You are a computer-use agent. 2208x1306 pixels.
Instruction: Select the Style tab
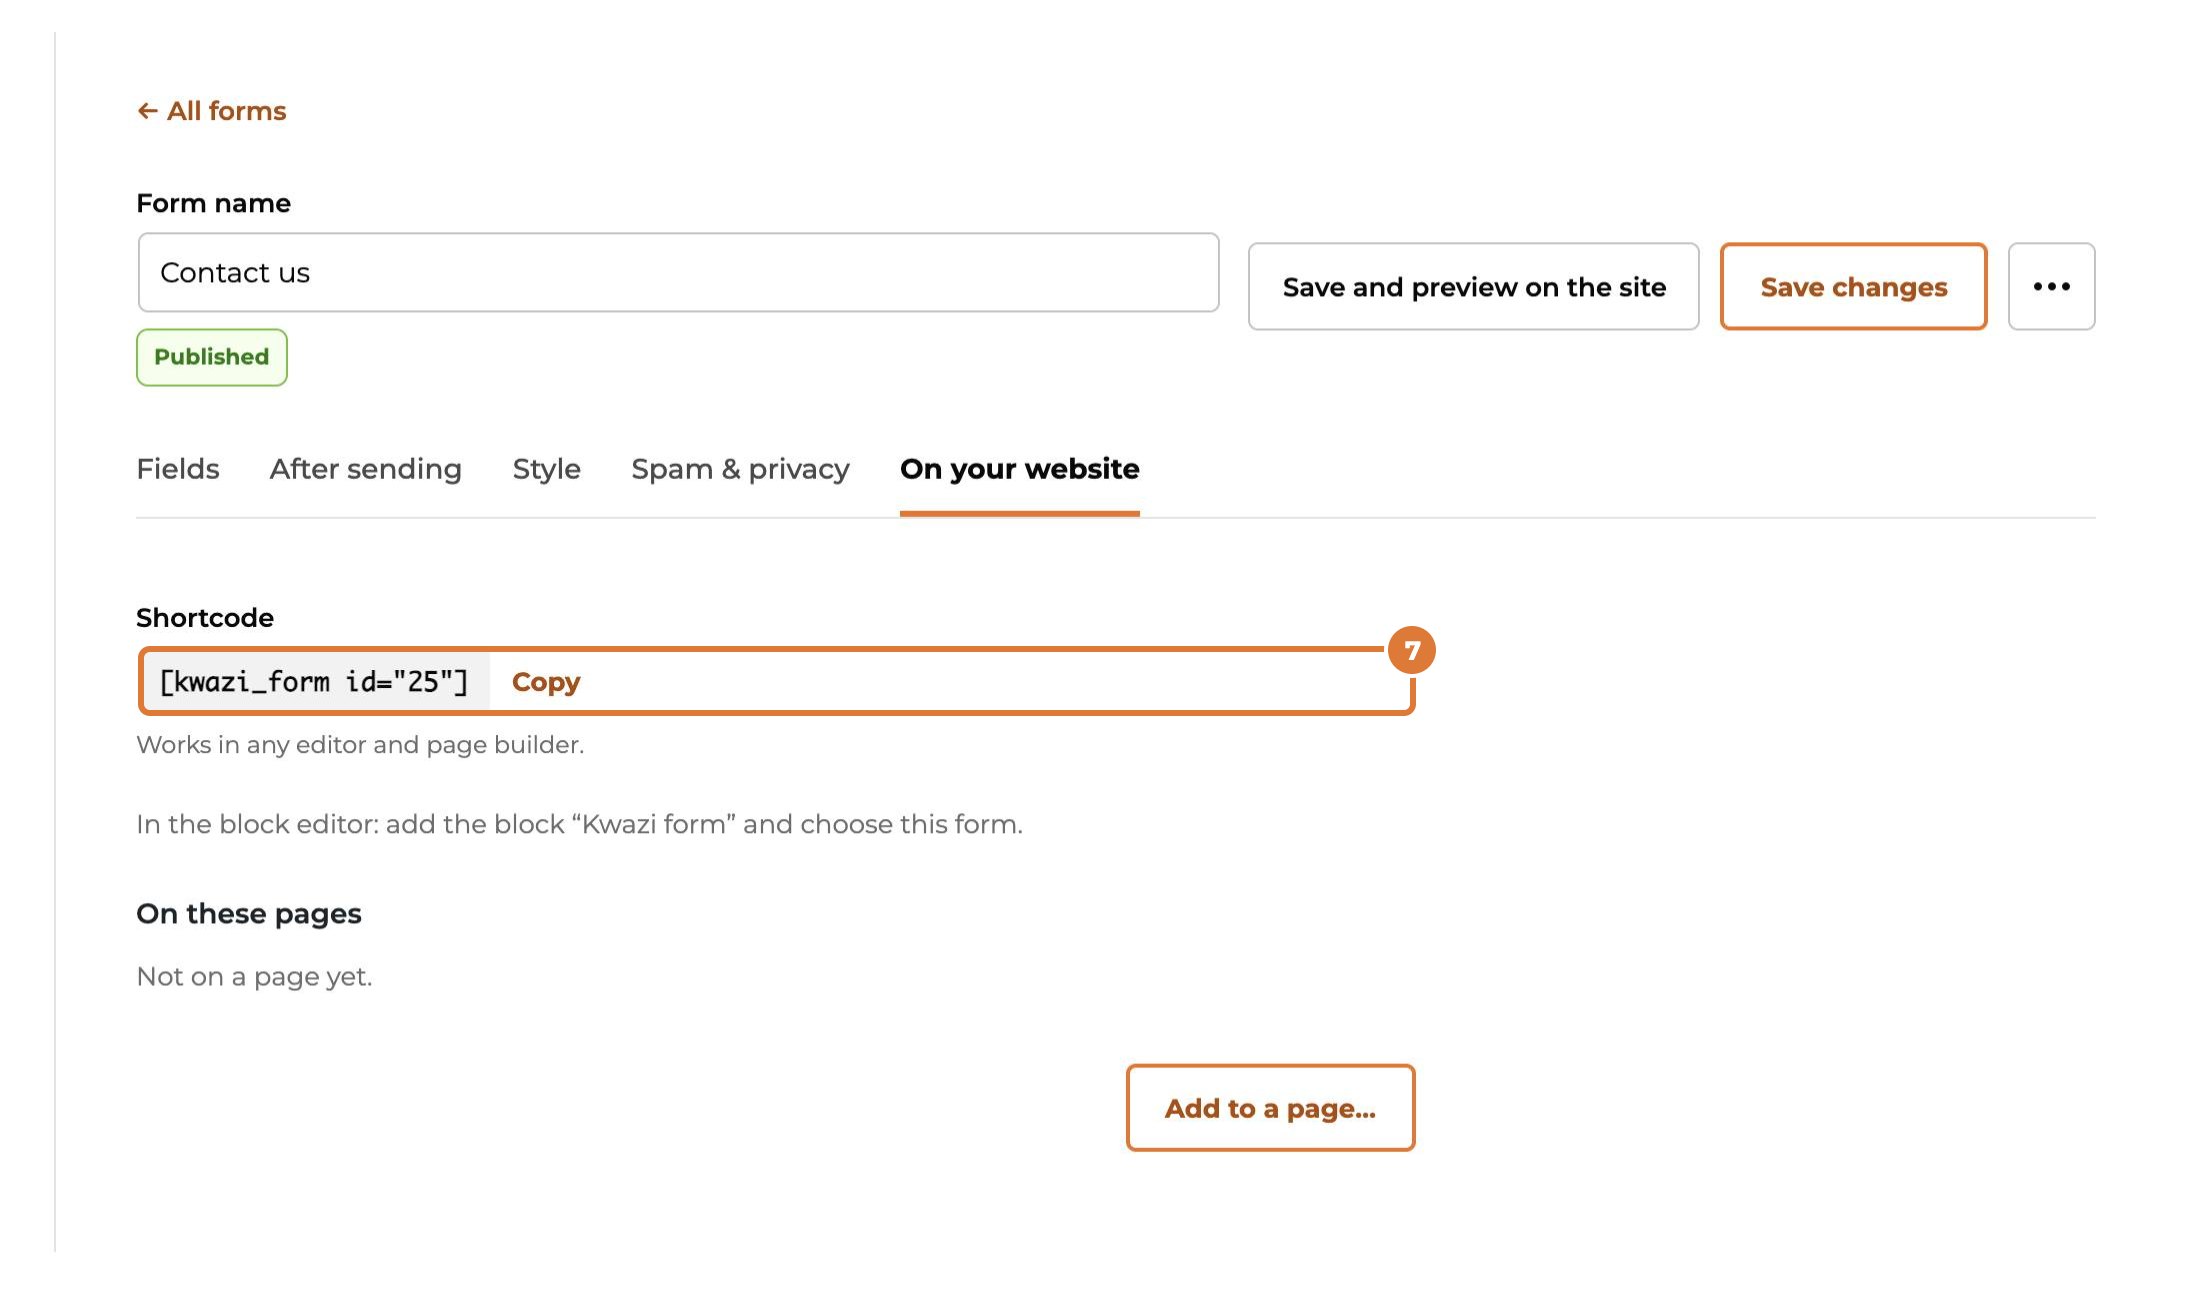[x=547, y=469]
